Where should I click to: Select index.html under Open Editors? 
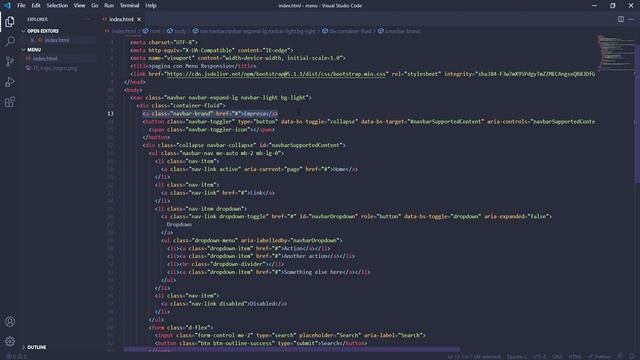(x=57, y=40)
